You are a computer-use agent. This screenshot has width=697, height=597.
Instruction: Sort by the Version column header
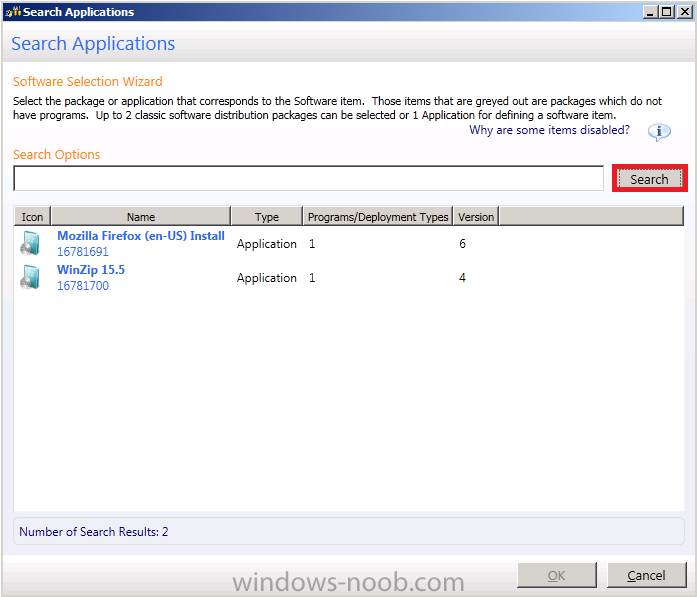coord(476,216)
